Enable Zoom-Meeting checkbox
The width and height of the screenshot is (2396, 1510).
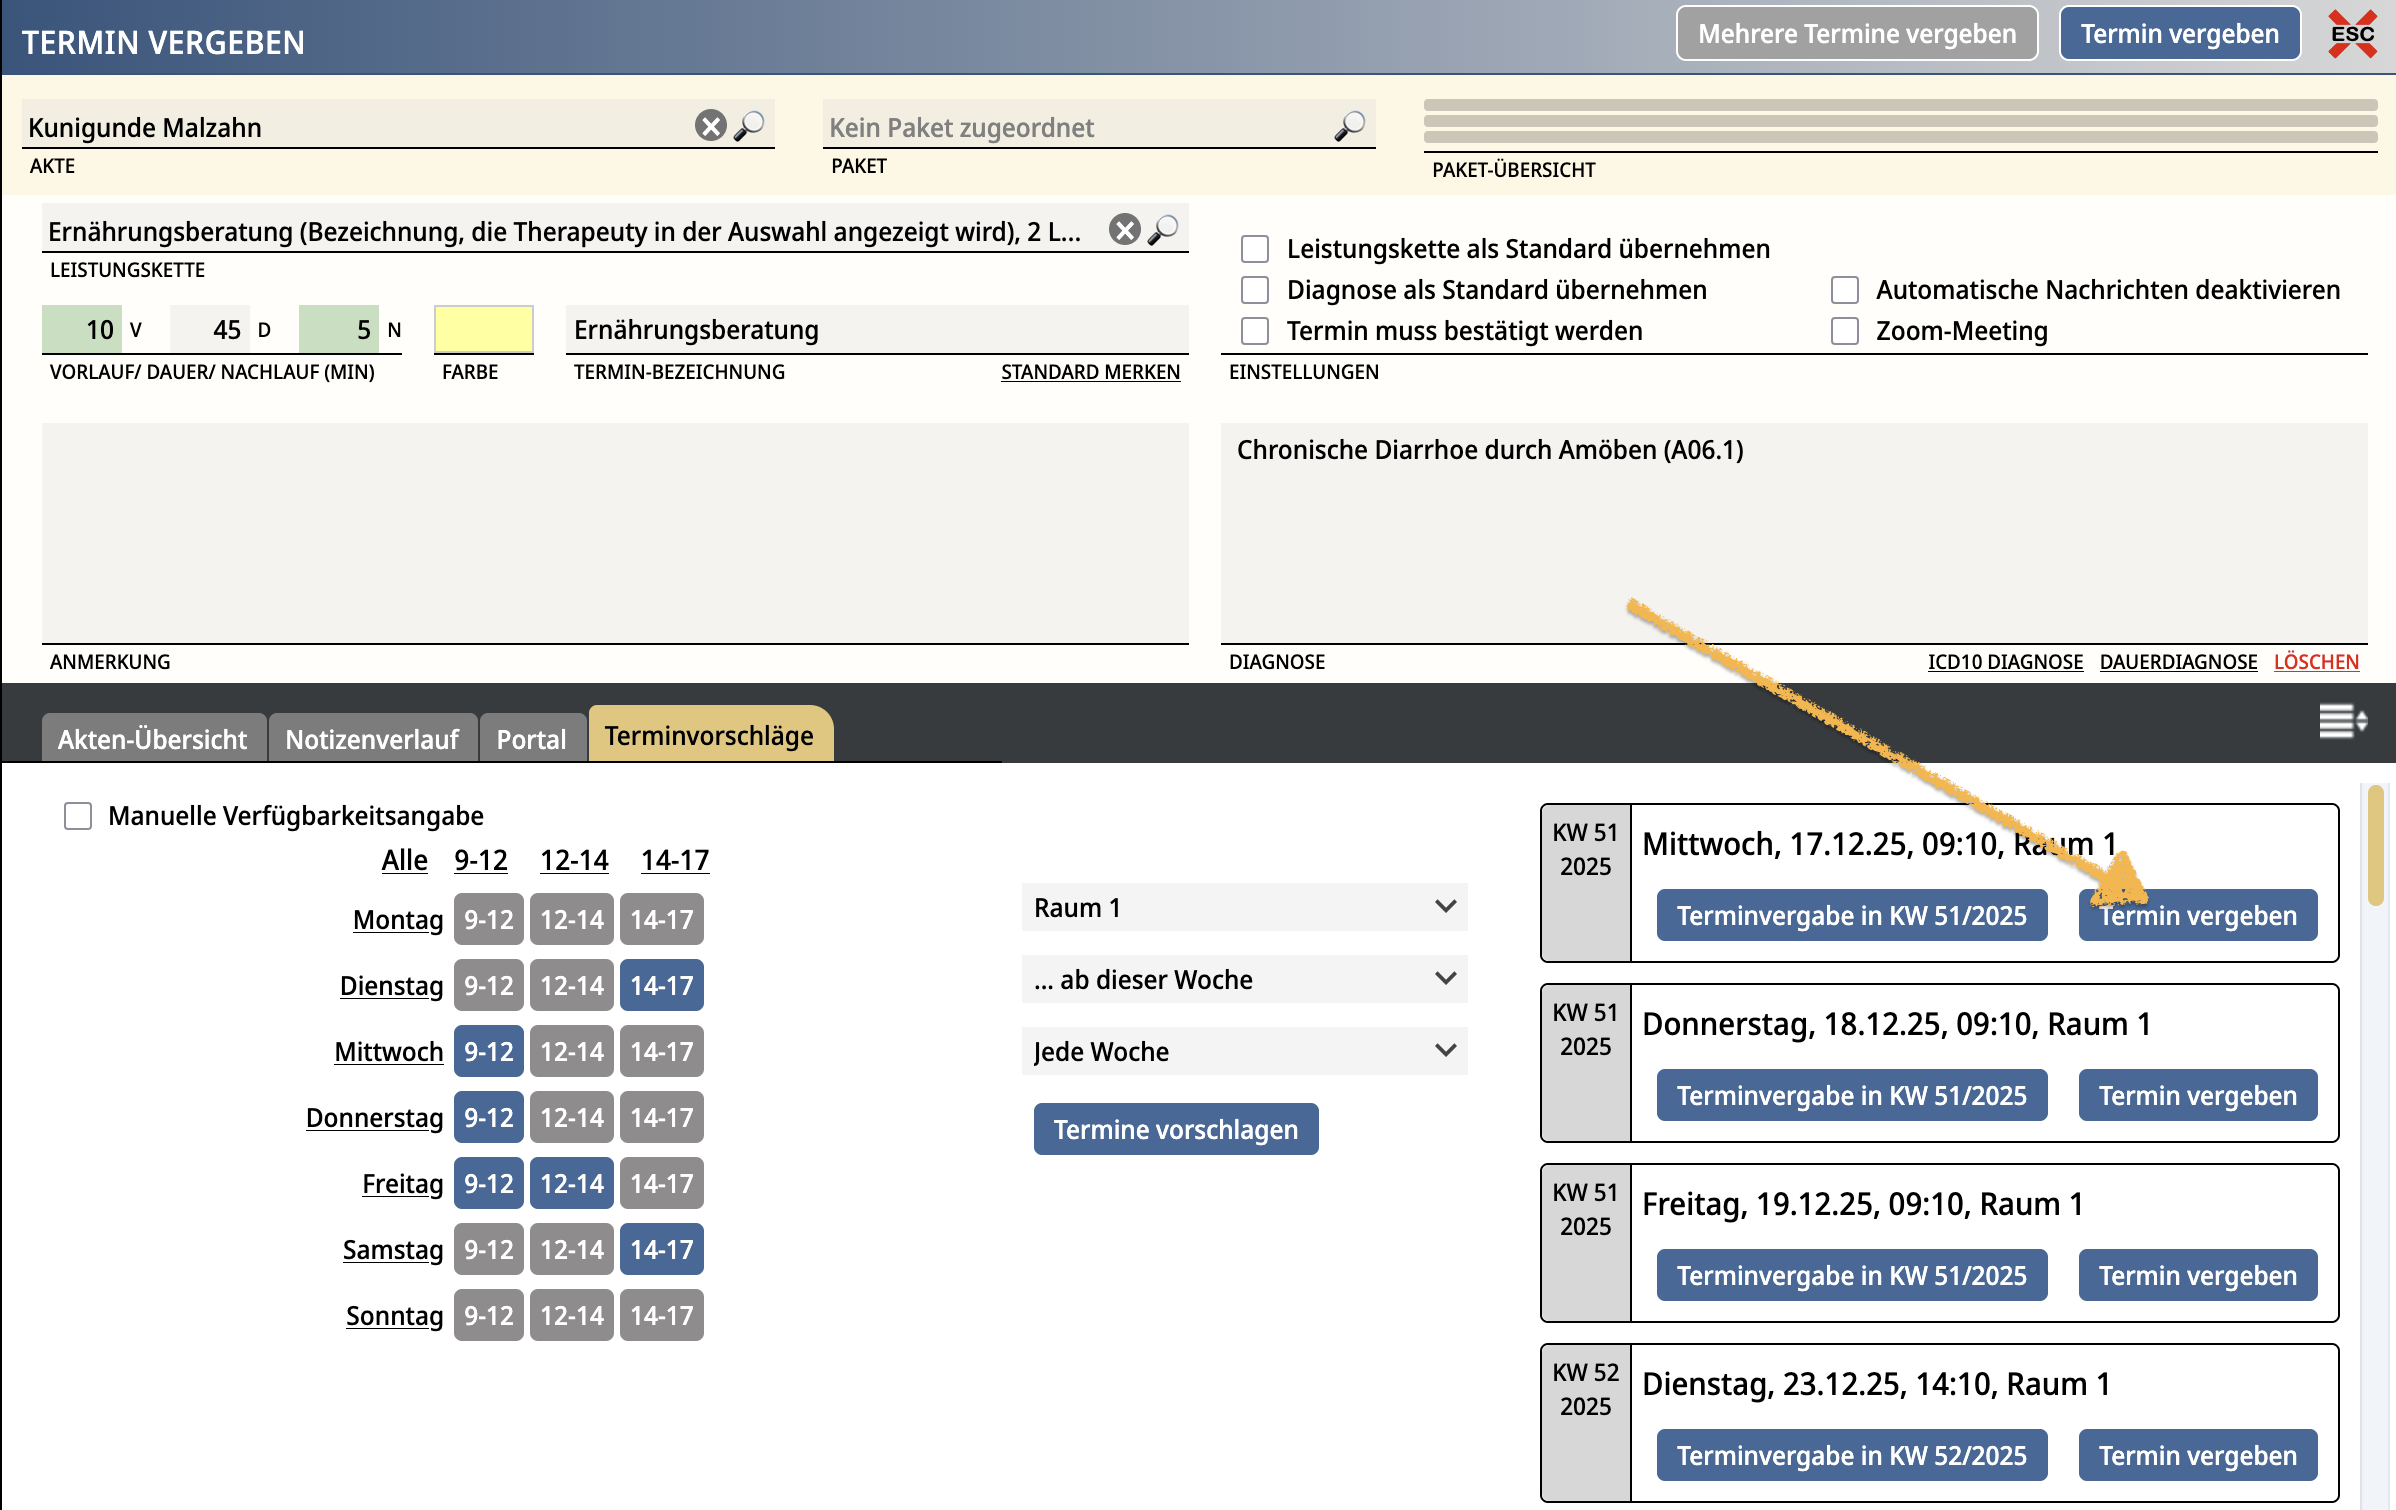click(1845, 331)
